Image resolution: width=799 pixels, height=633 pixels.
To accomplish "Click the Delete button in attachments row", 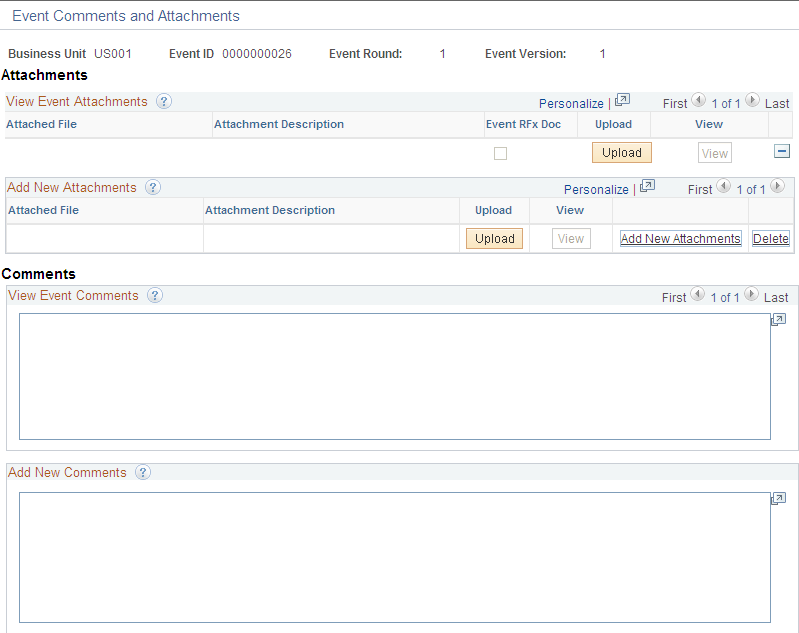I will 771,239.
